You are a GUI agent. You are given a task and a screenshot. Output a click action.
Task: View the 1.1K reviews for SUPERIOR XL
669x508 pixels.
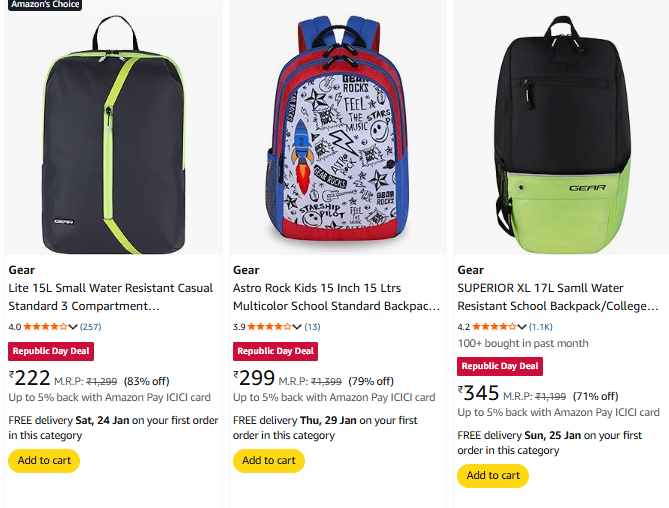pos(540,327)
